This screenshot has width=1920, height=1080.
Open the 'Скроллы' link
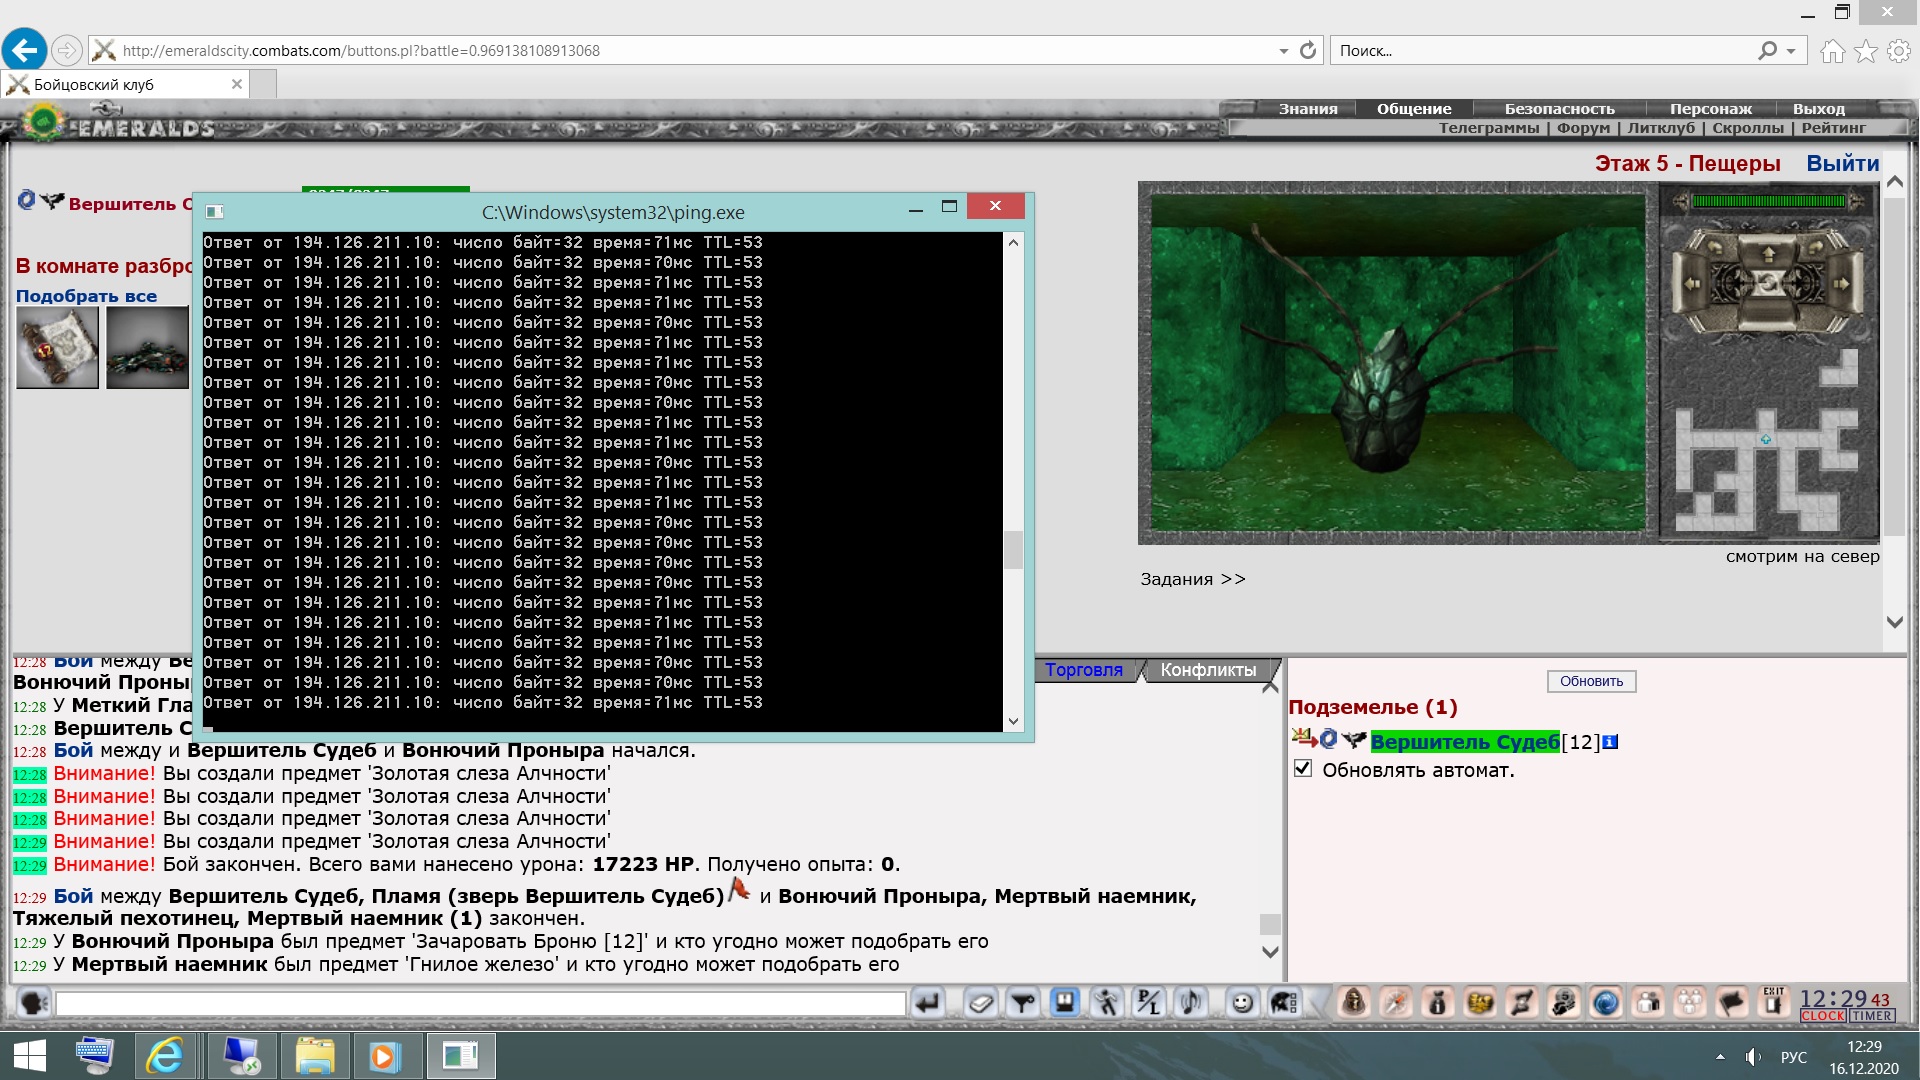point(1747,128)
